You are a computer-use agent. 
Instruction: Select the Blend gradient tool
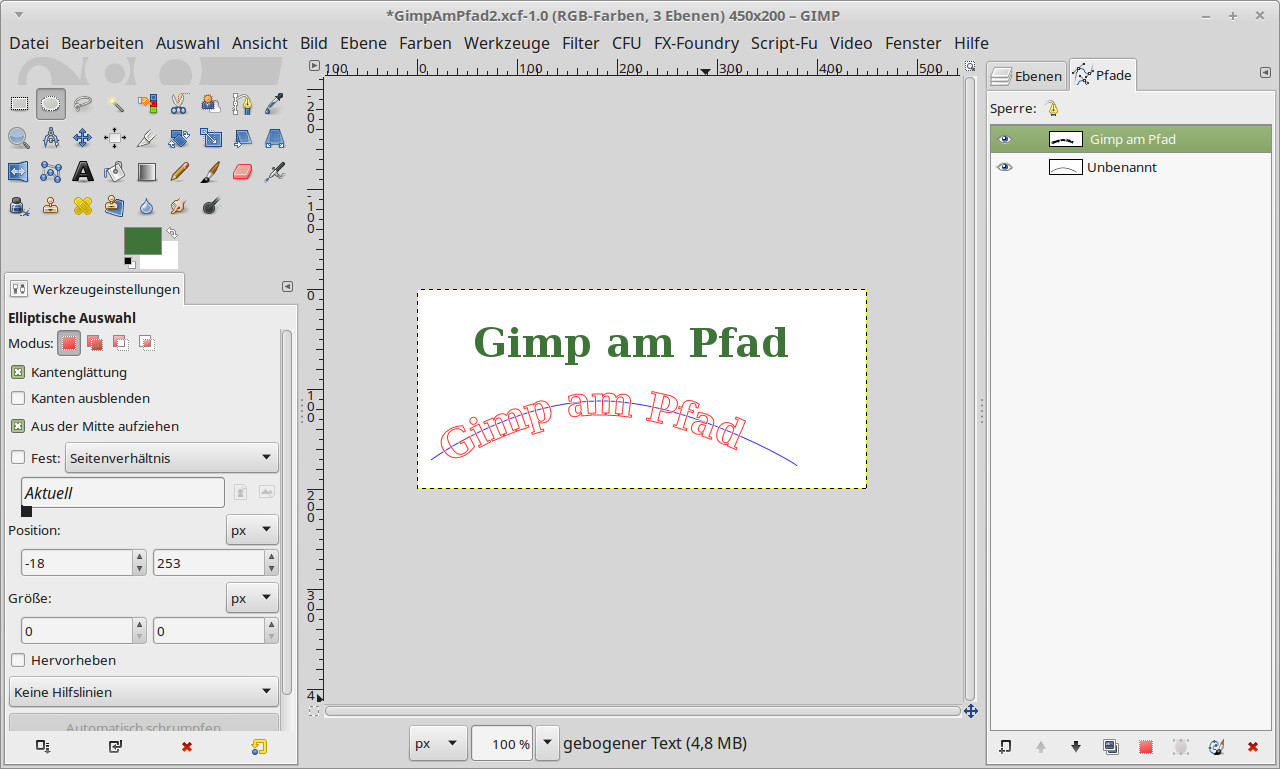click(x=147, y=172)
